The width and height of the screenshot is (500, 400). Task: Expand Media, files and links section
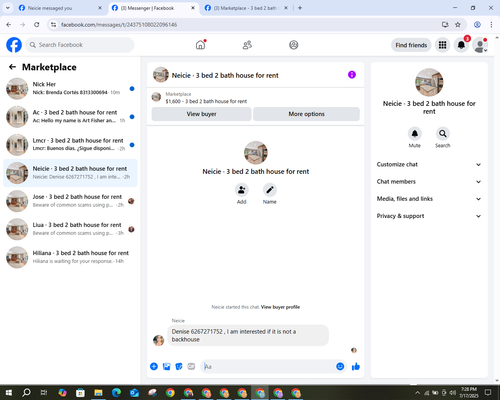[429, 199]
